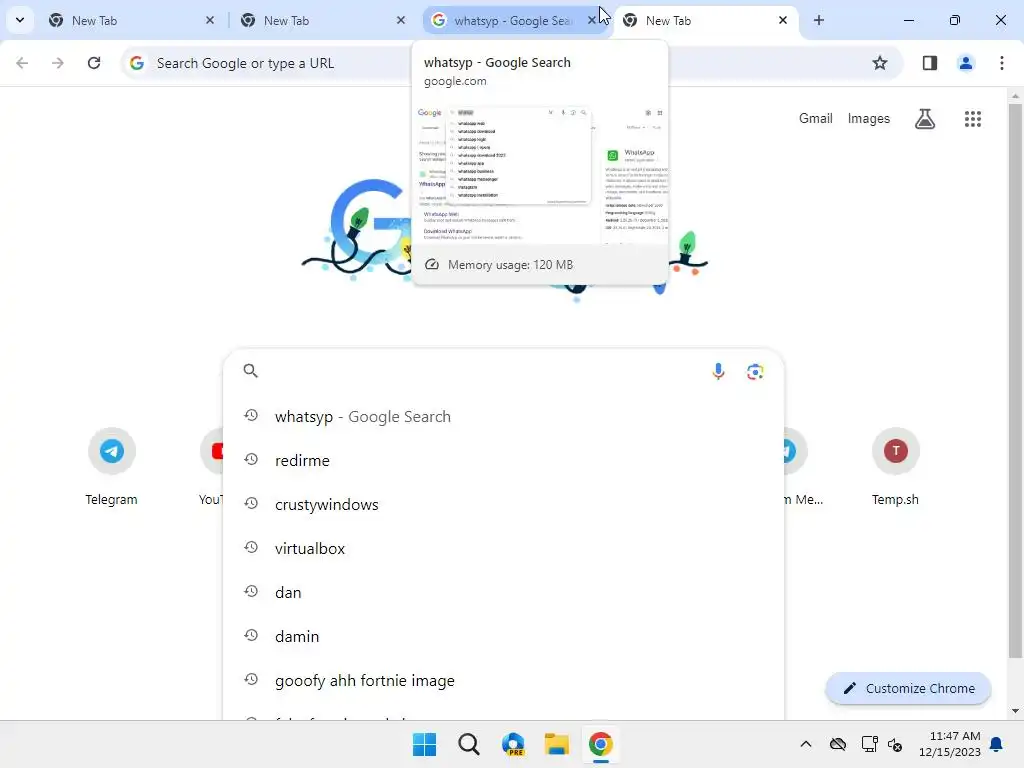Screen dimensions: 1024x768
Task: Close the second New Tab
Action: click(x=401, y=20)
